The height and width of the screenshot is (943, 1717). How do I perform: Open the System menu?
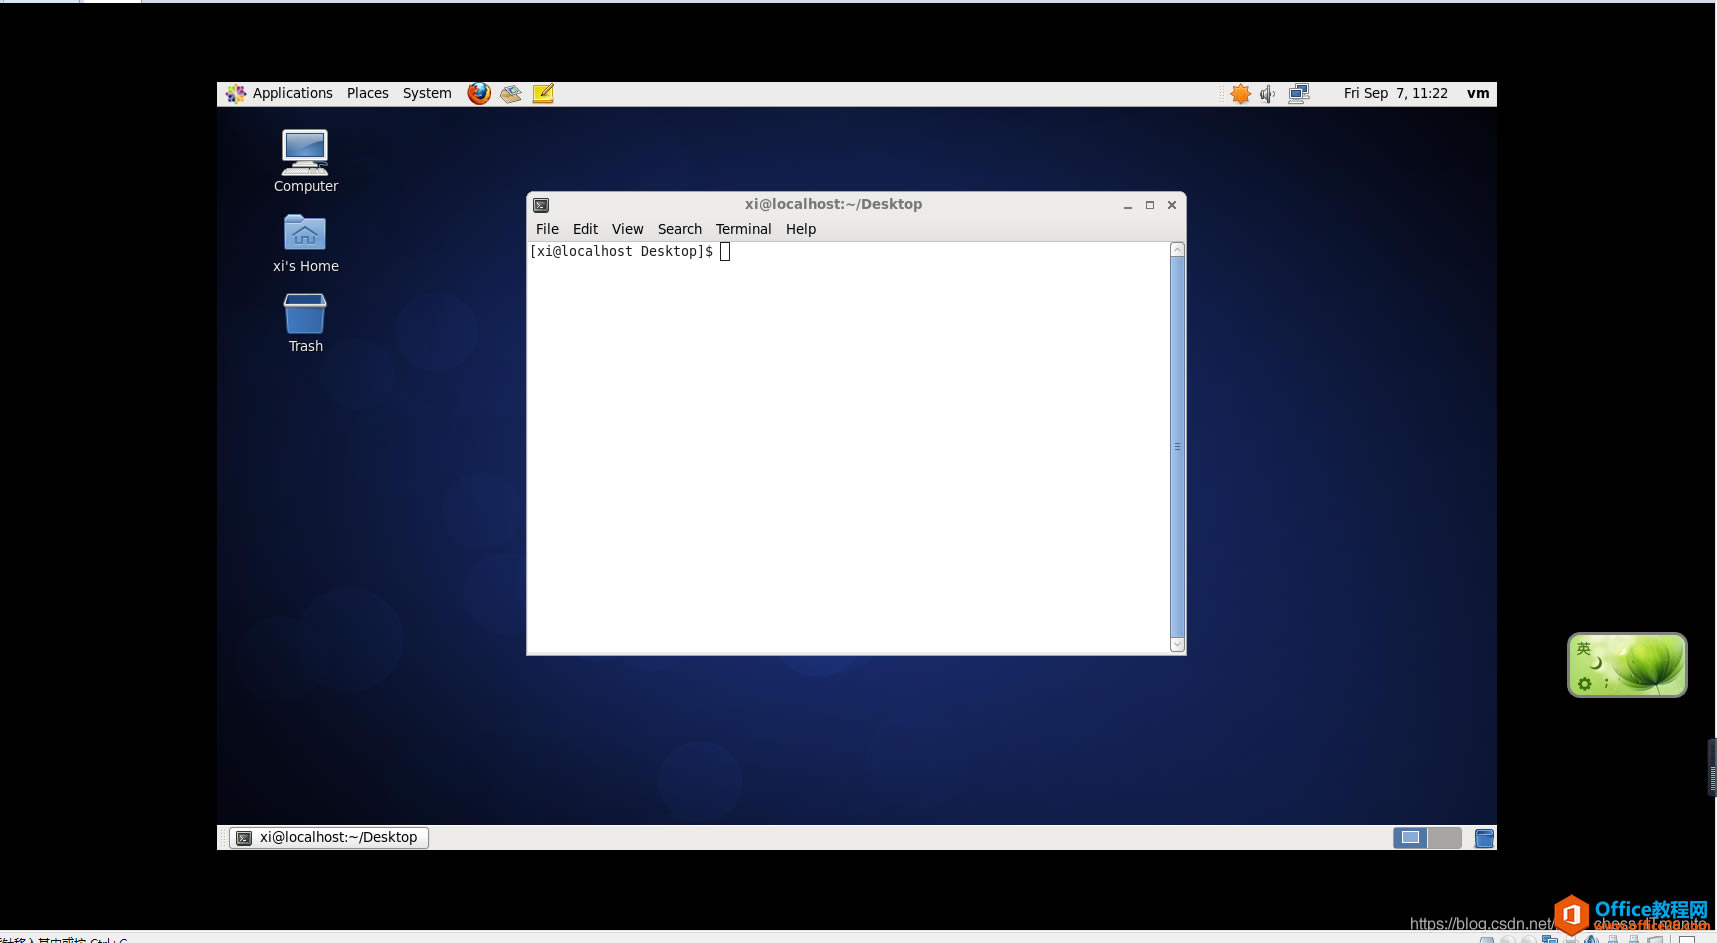[x=427, y=93]
